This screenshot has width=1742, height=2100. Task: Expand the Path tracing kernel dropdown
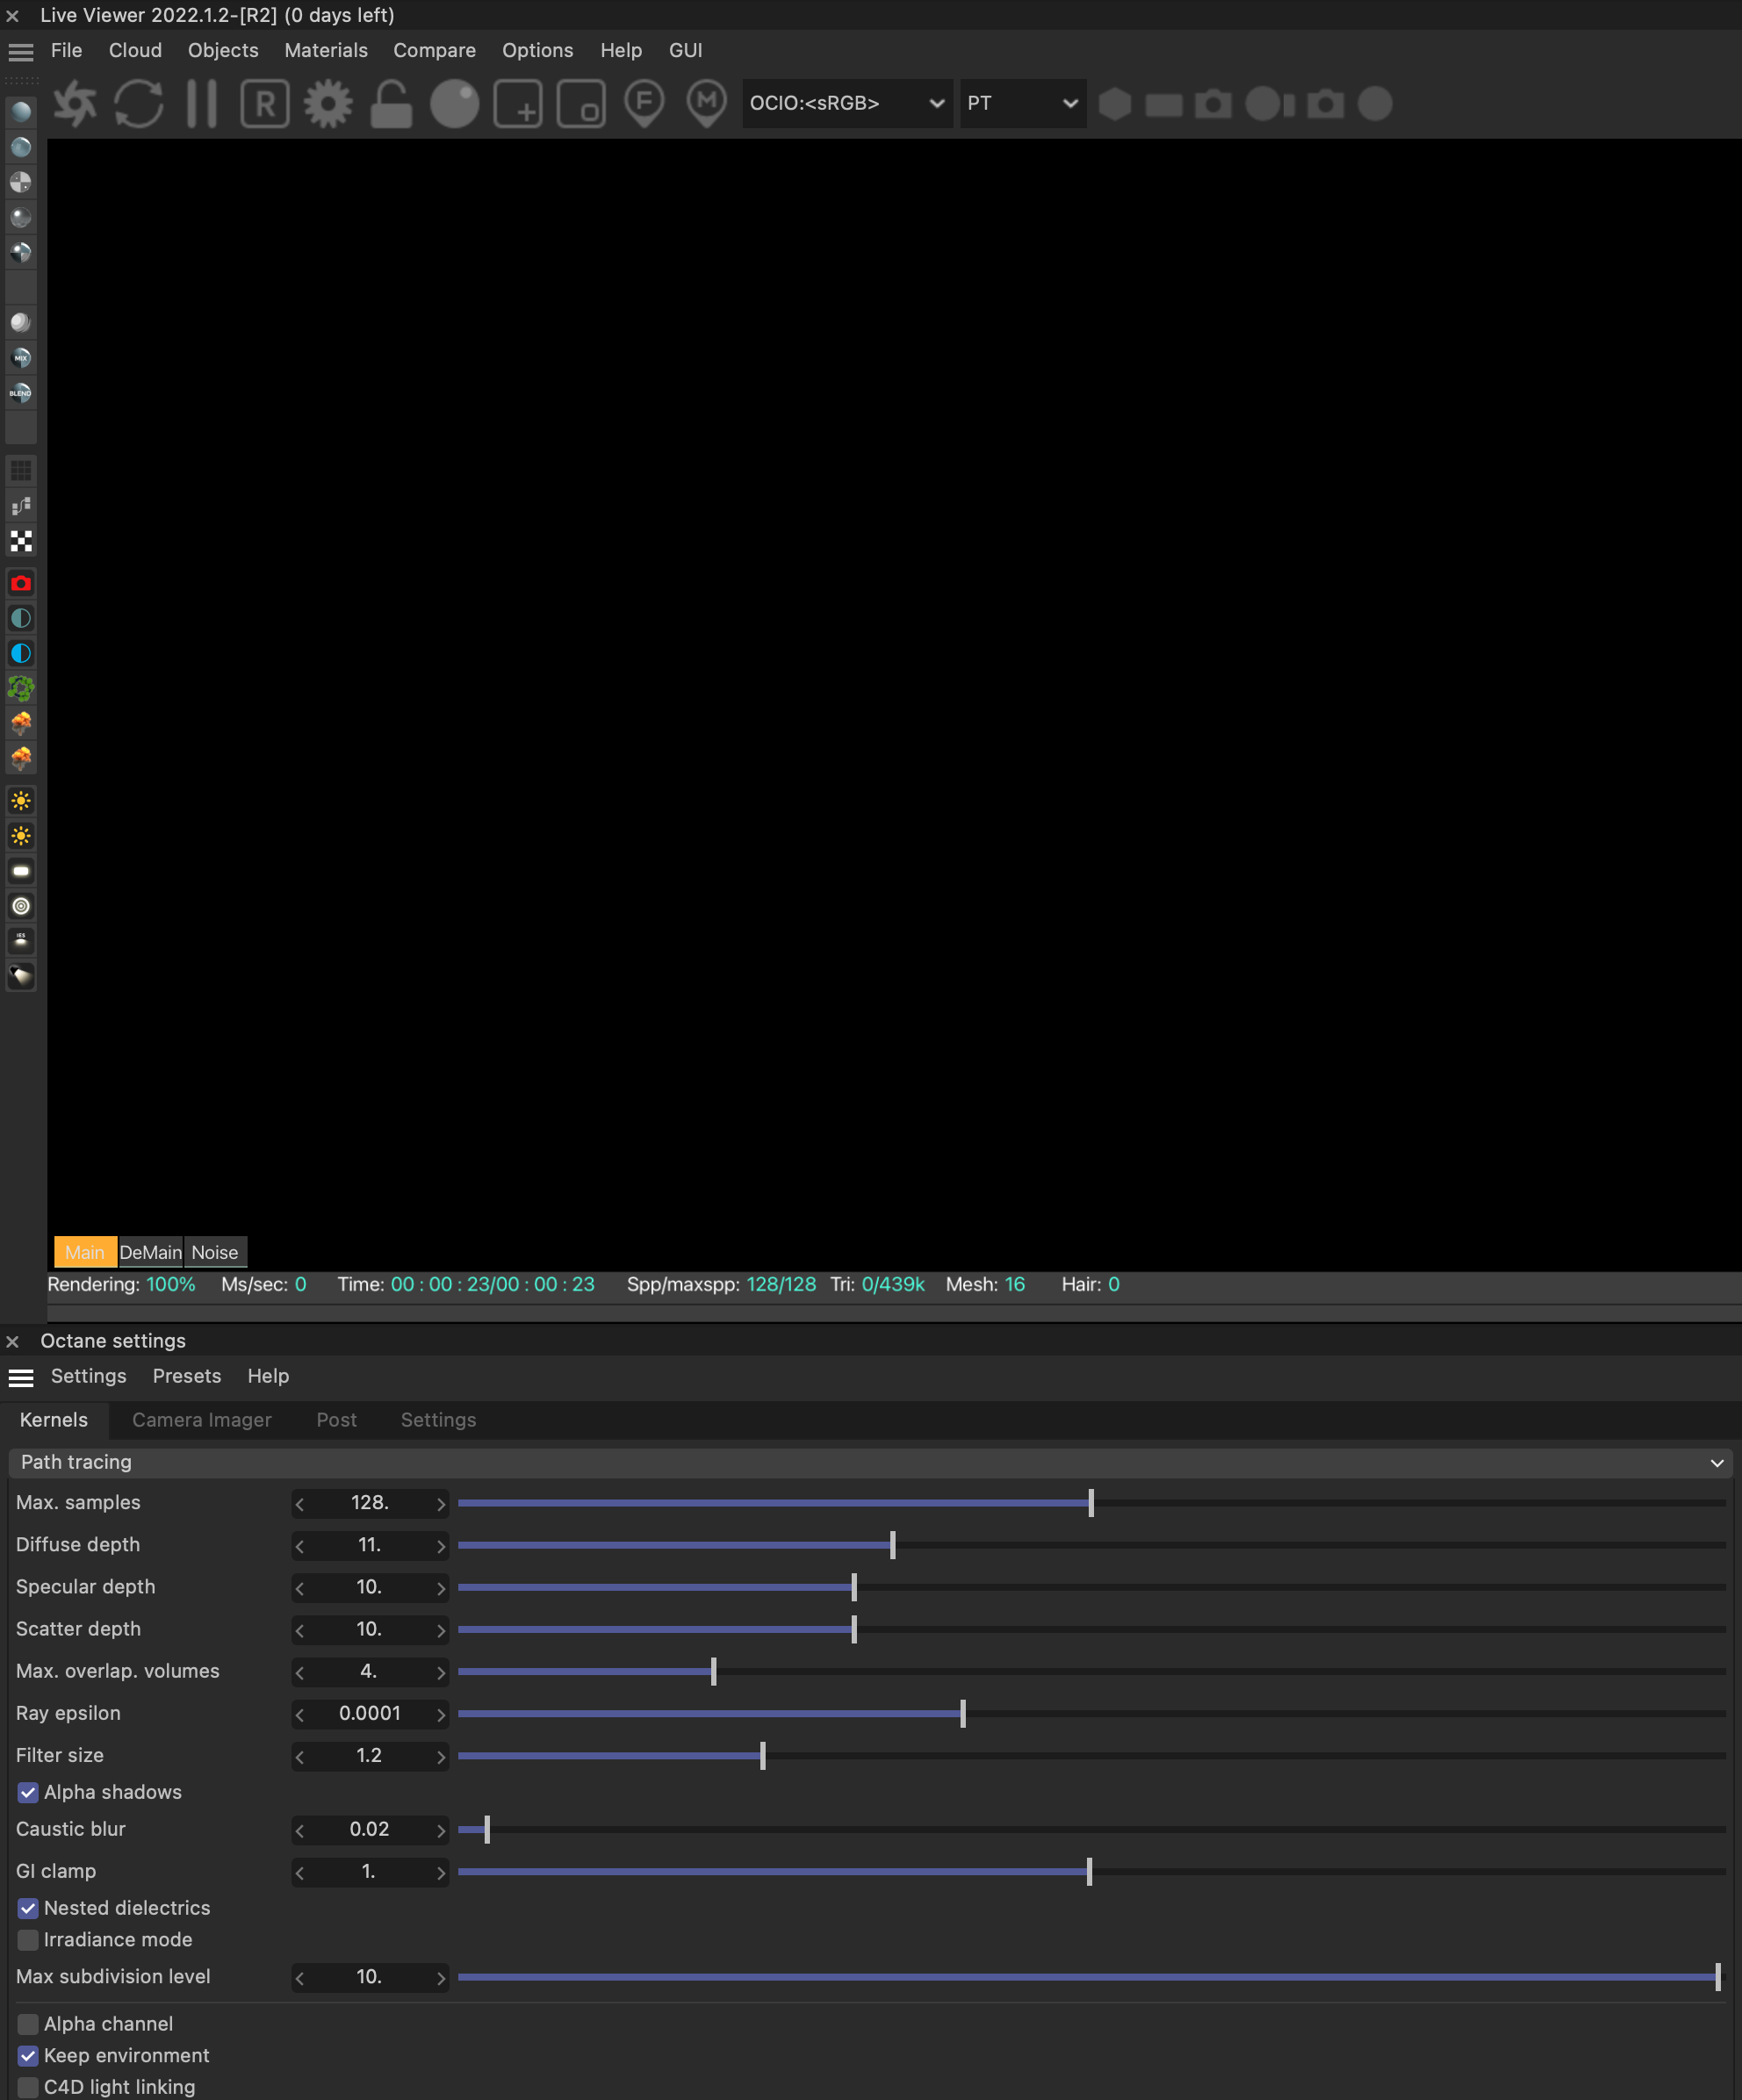point(870,1462)
